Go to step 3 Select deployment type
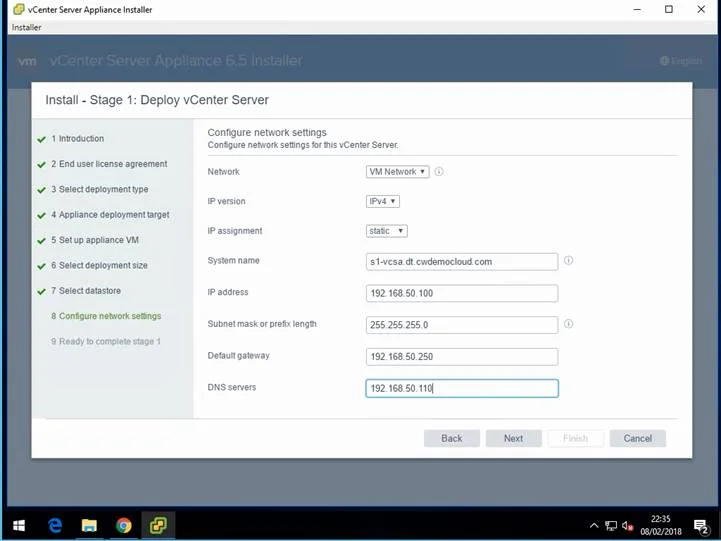This screenshot has width=721, height=541. [99, 189]
